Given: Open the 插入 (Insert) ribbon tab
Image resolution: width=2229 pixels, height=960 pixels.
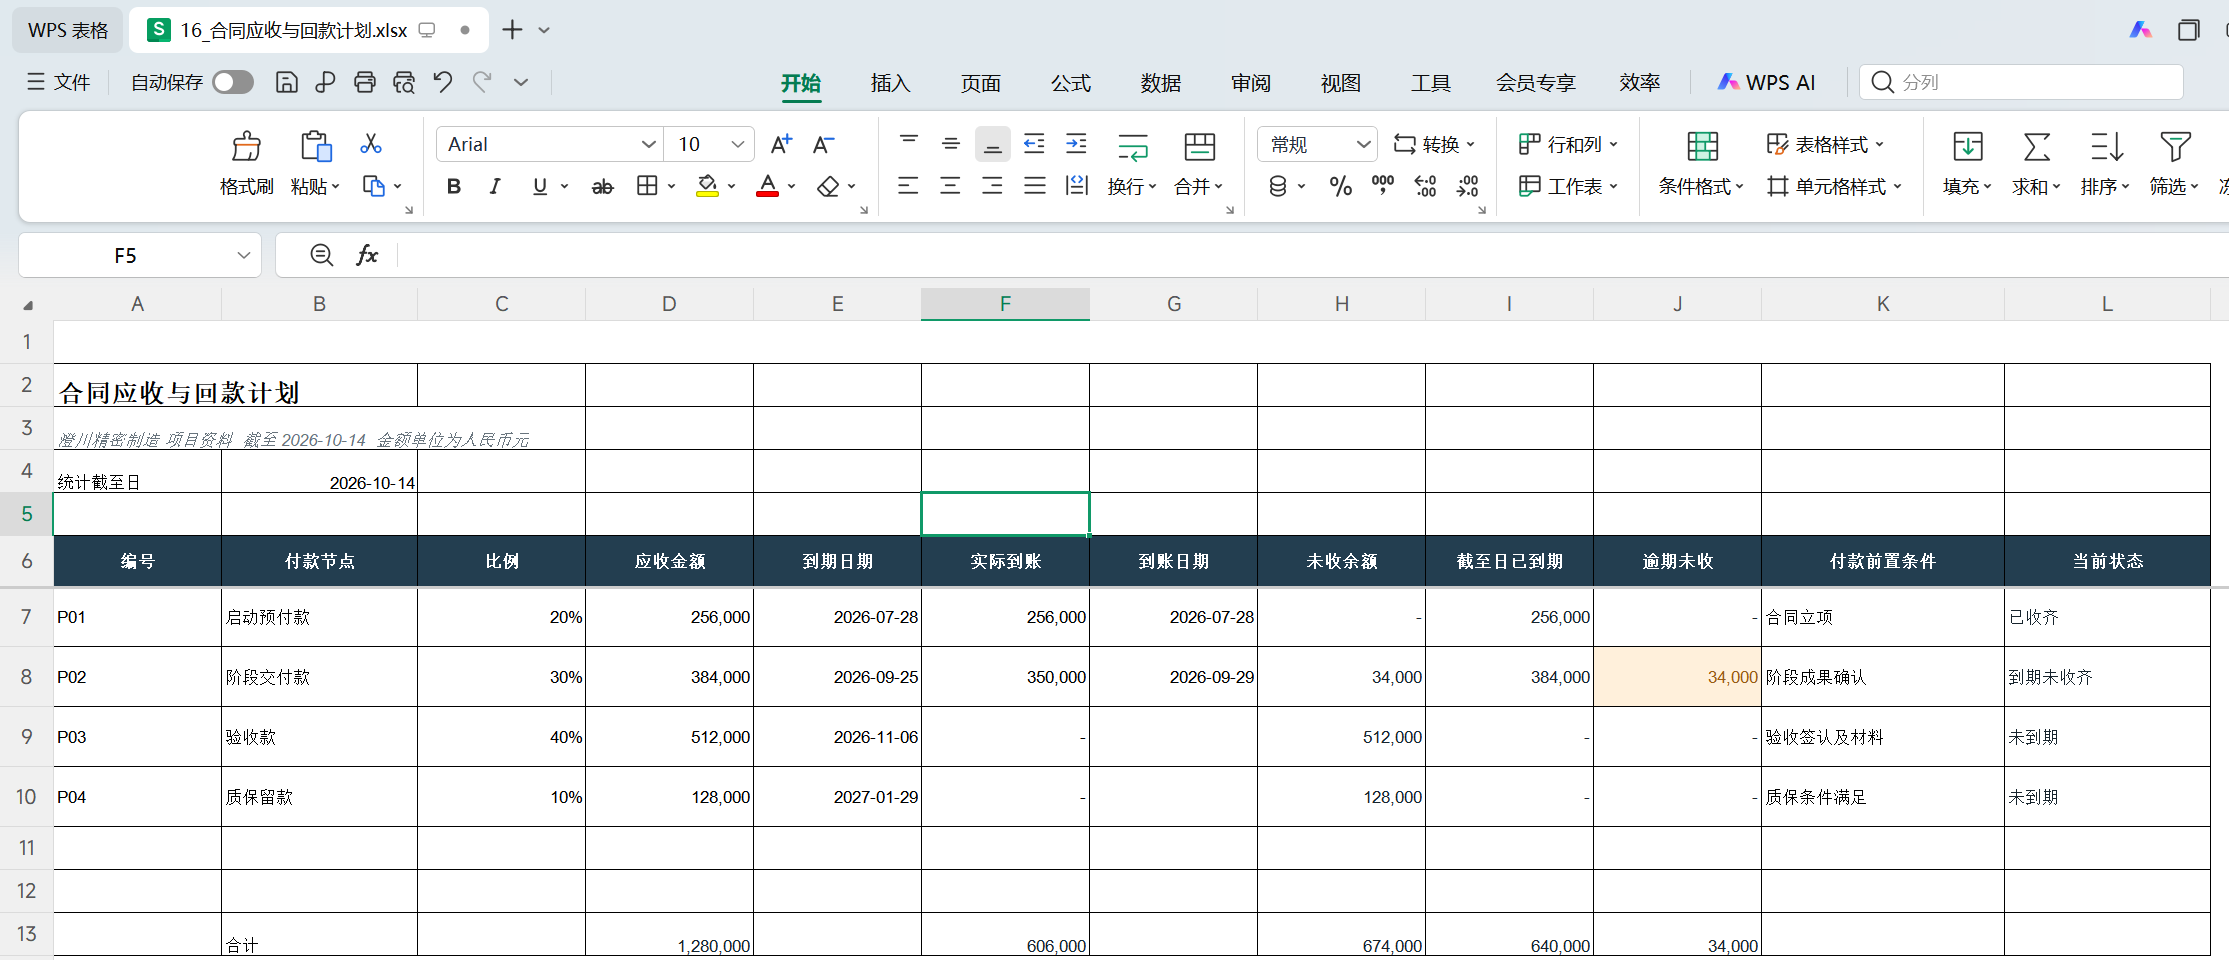Looking at the screenshot, I should (x=890, y=83).
